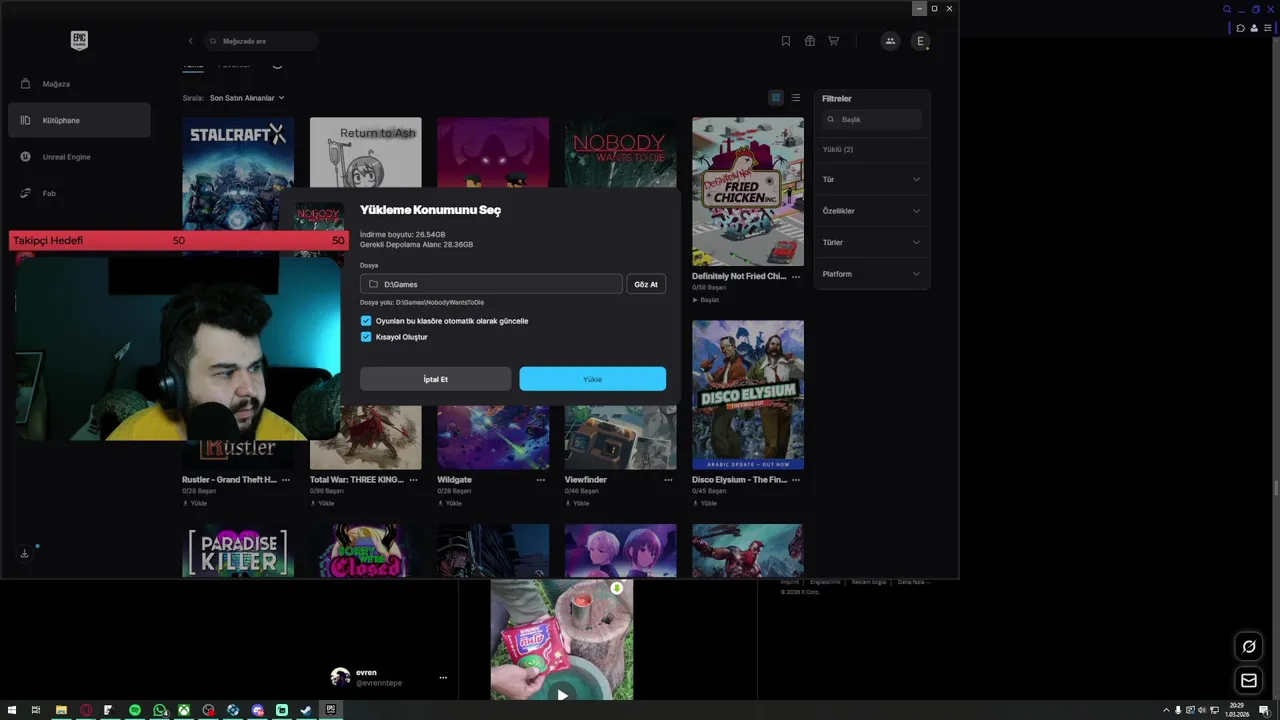Open the Xbox app from the taskbar
Screen dimensions: 1280x720
tap(184, 710)
